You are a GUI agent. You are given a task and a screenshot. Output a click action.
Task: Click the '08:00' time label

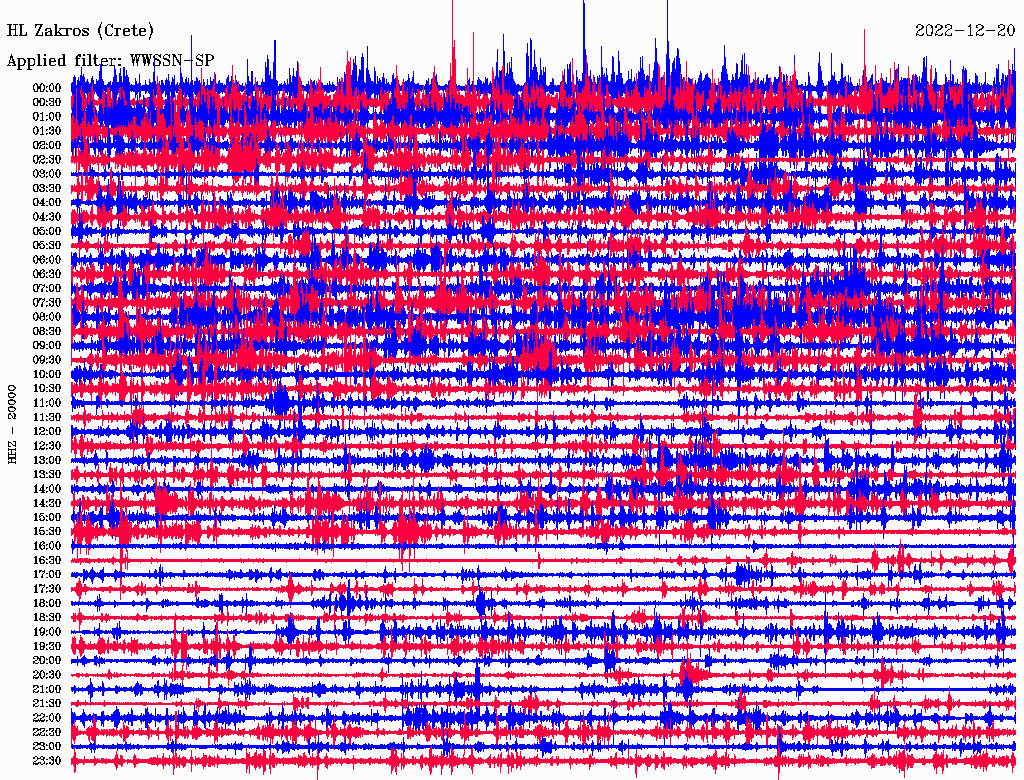(x=47, y=317)
